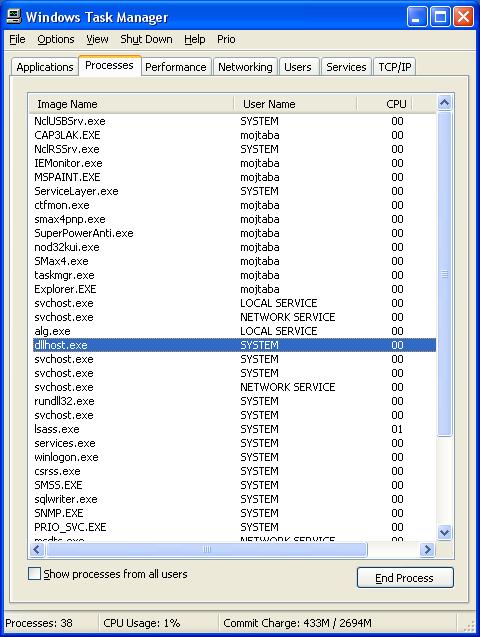
Task: Click the 01 CPU value for lsass.exe
Action: (397, 429)
